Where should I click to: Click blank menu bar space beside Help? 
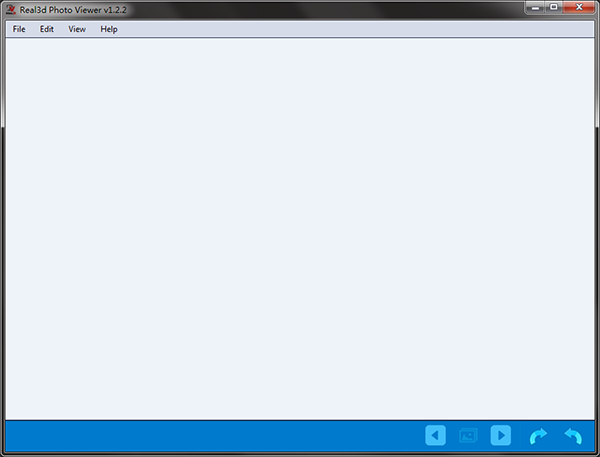(356, 29)
